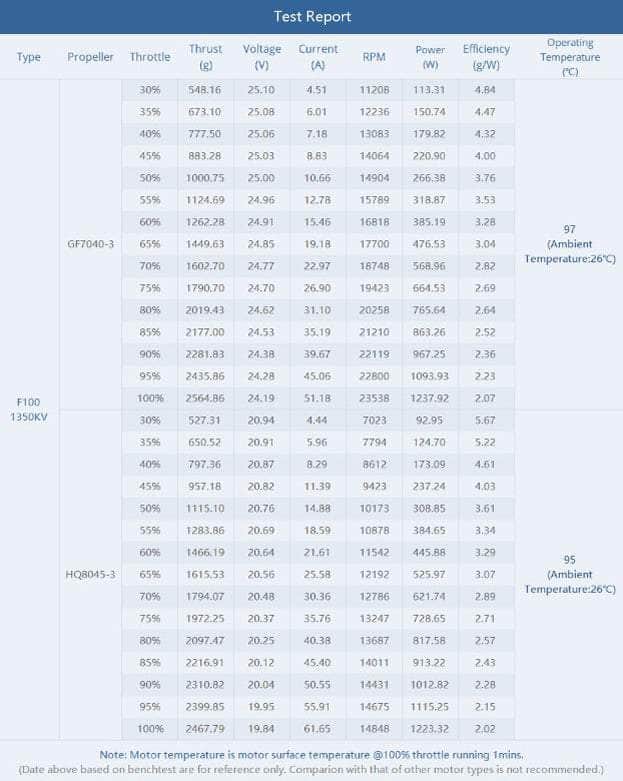Viewport: 623px width, 781px height.
Task: Select the 95 operating temperature cell
Action: coord(570,575)
